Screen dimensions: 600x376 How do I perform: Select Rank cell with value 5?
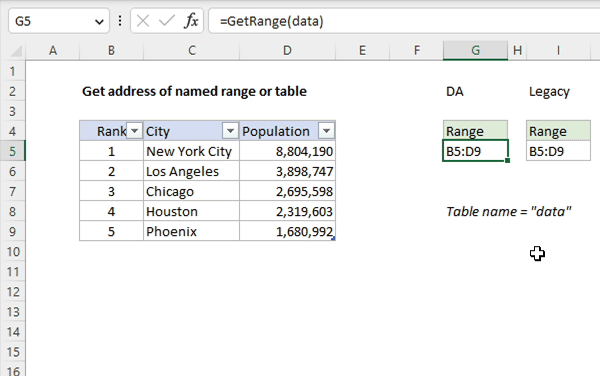point(111,231)
